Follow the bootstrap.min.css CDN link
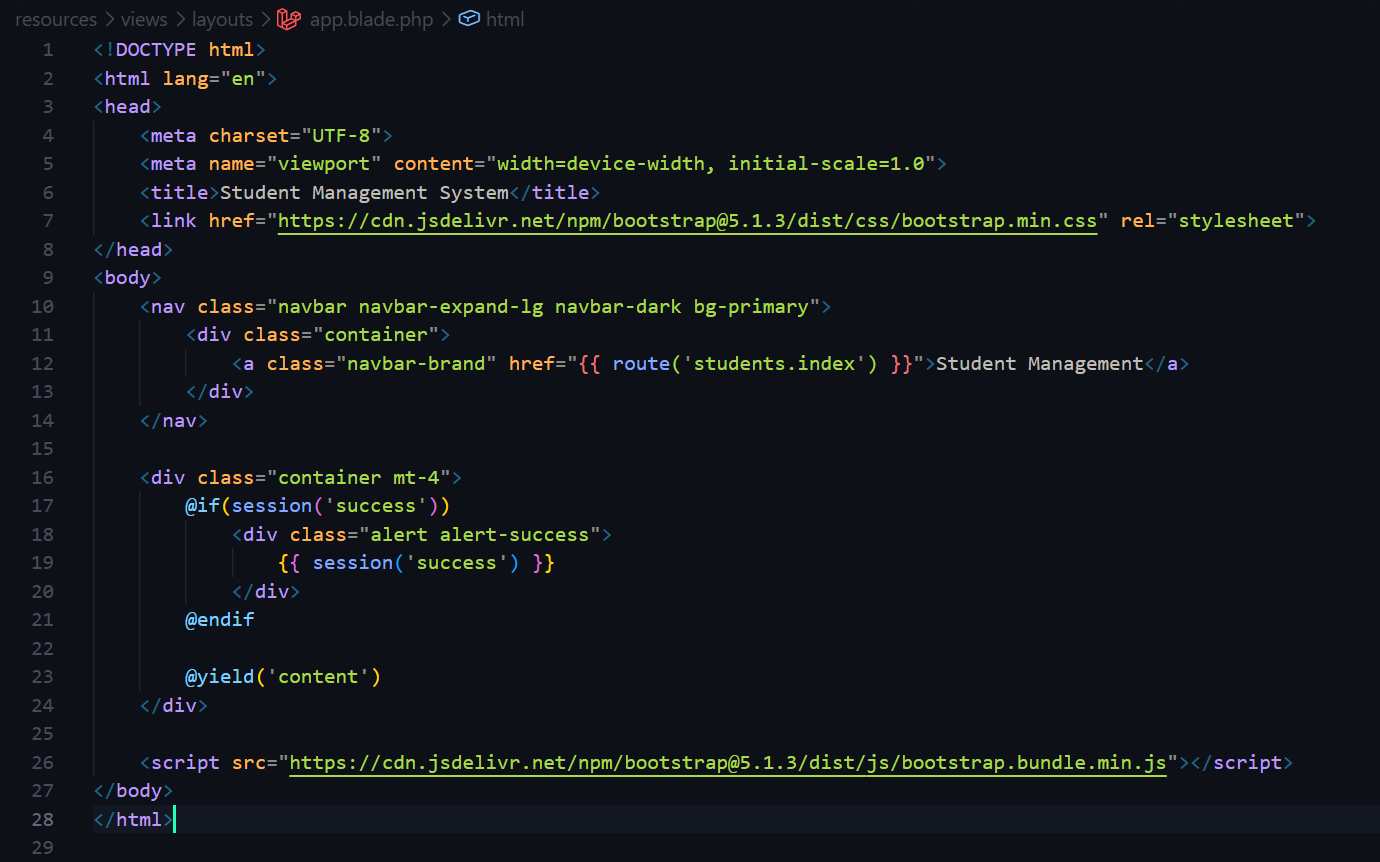Viewport: 1380px width, 862px height. (x=688, y=221)
